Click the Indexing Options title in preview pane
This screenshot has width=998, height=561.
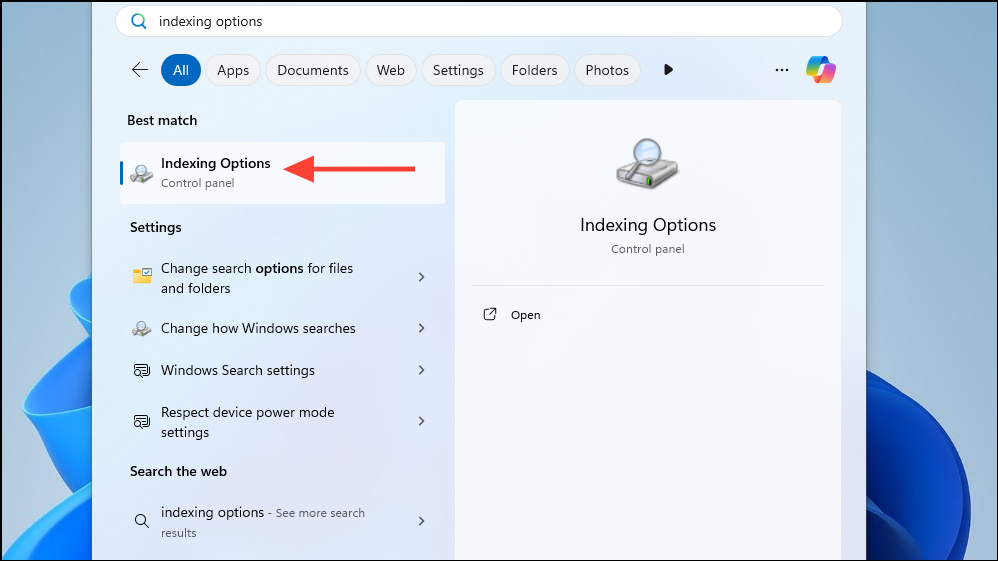coord(648,225)
